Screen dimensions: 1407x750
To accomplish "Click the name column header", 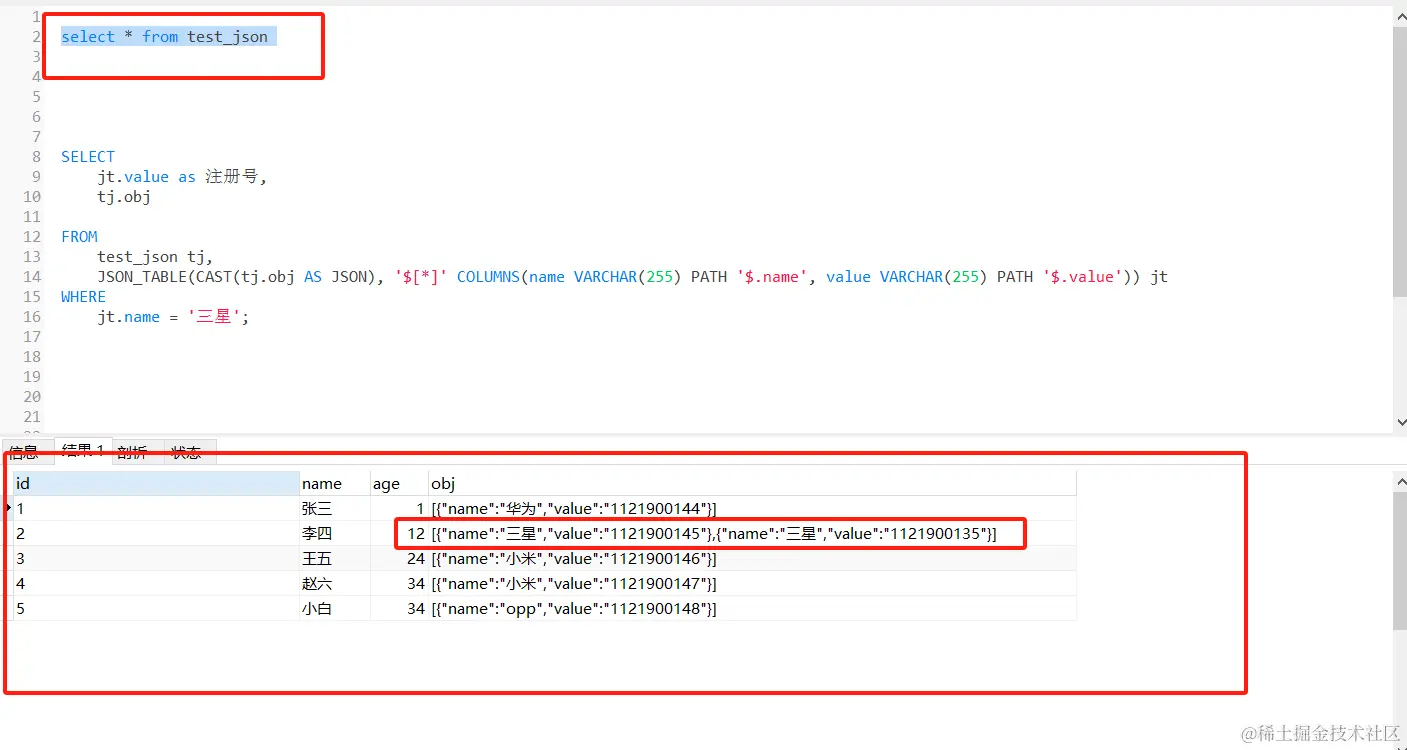I will [x=335, y=484].
